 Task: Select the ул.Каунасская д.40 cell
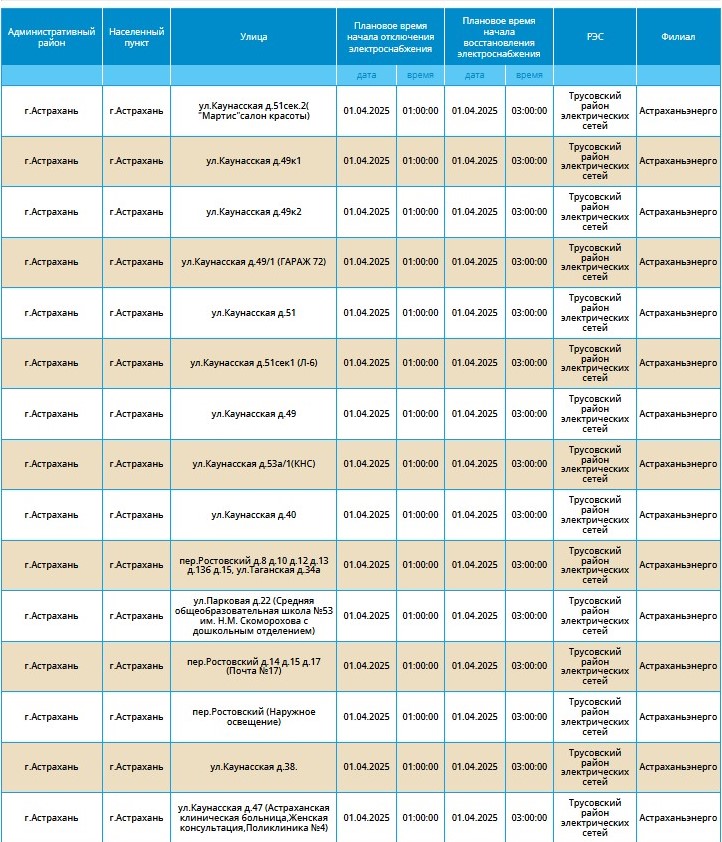click(253, 515)
